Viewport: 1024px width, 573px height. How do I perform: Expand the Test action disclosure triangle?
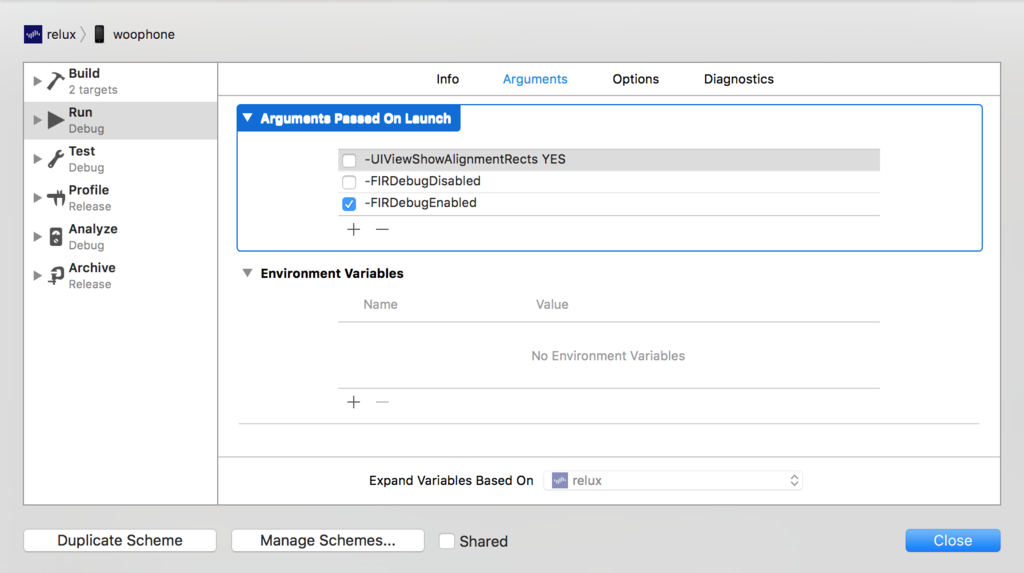37,159
